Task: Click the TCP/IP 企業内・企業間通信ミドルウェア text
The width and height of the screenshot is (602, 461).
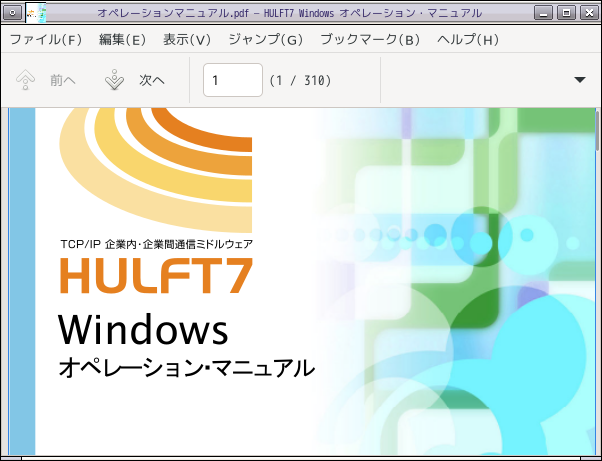Action: tap(157, 244)
